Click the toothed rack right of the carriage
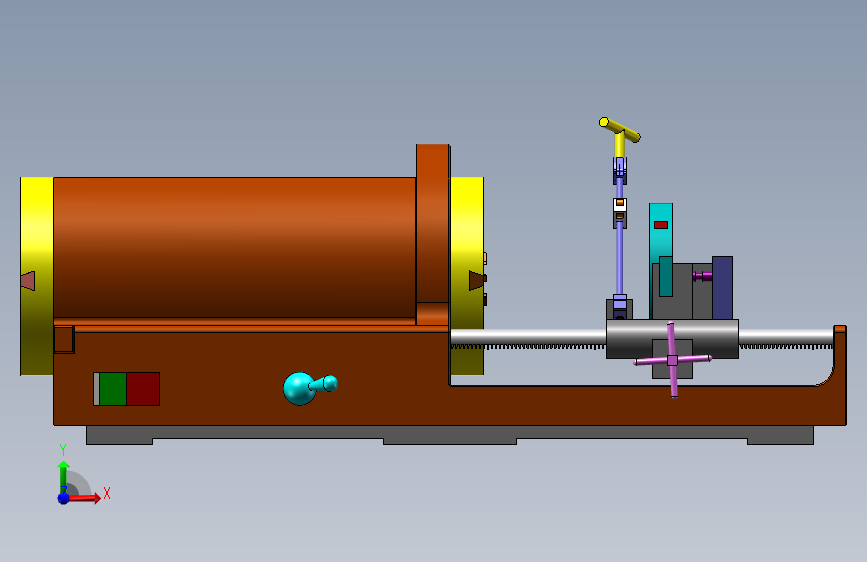This screenshot has height=562, width=867. [x=786, y=347]
